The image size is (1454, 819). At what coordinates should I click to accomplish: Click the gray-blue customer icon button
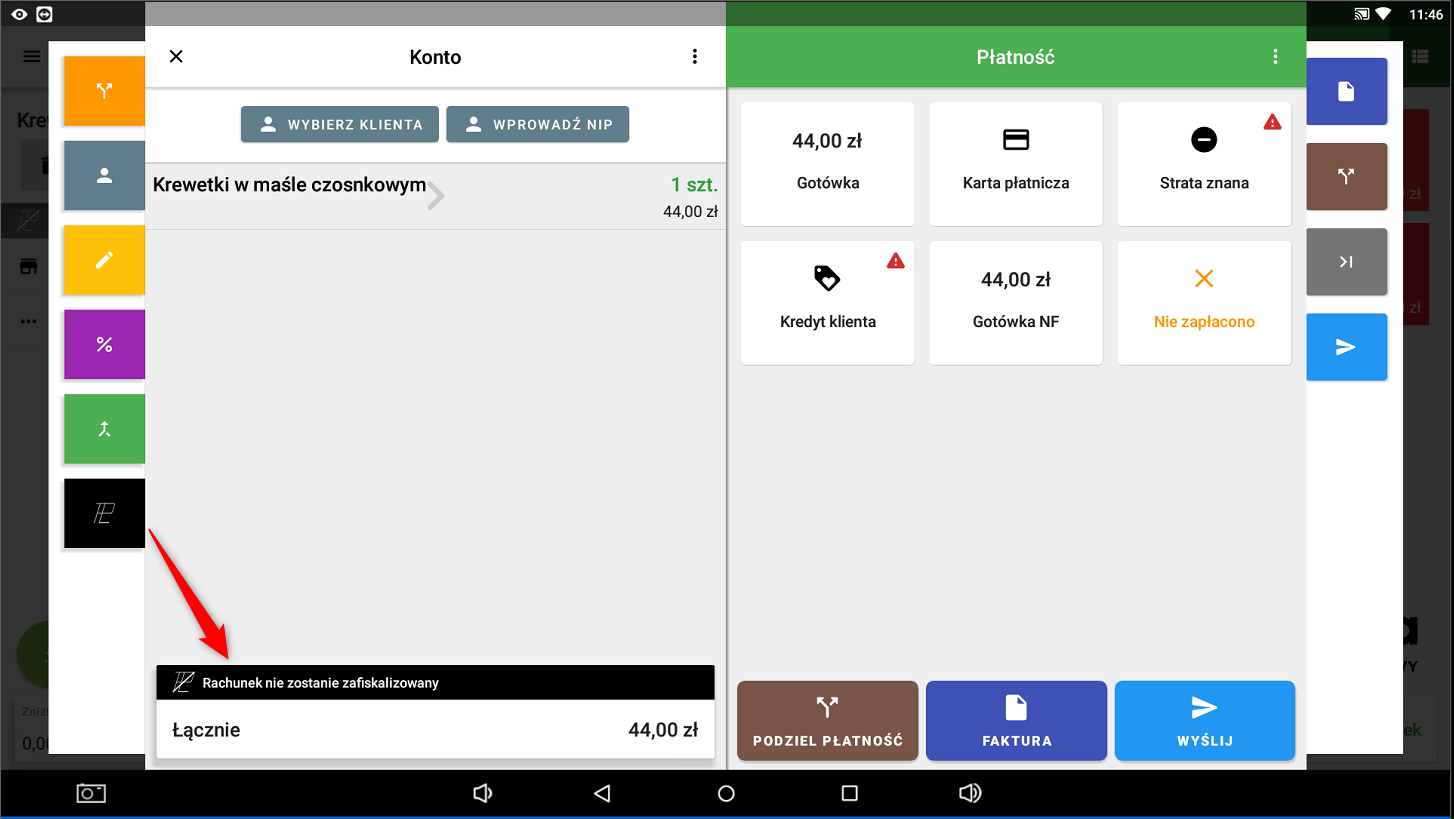coord(104,175)
